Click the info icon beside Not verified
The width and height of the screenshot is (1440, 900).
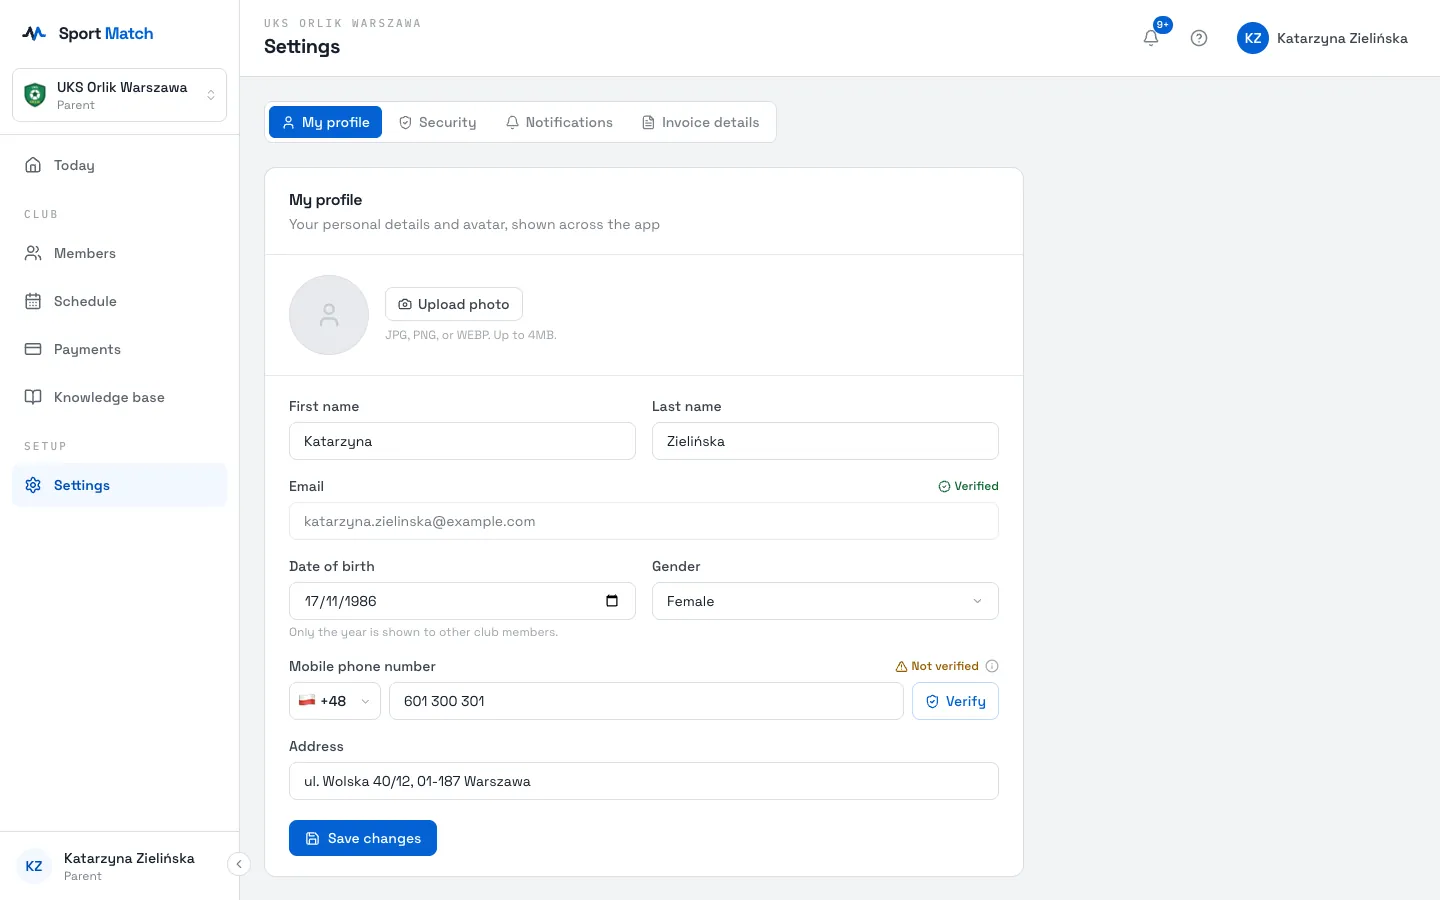992,666
